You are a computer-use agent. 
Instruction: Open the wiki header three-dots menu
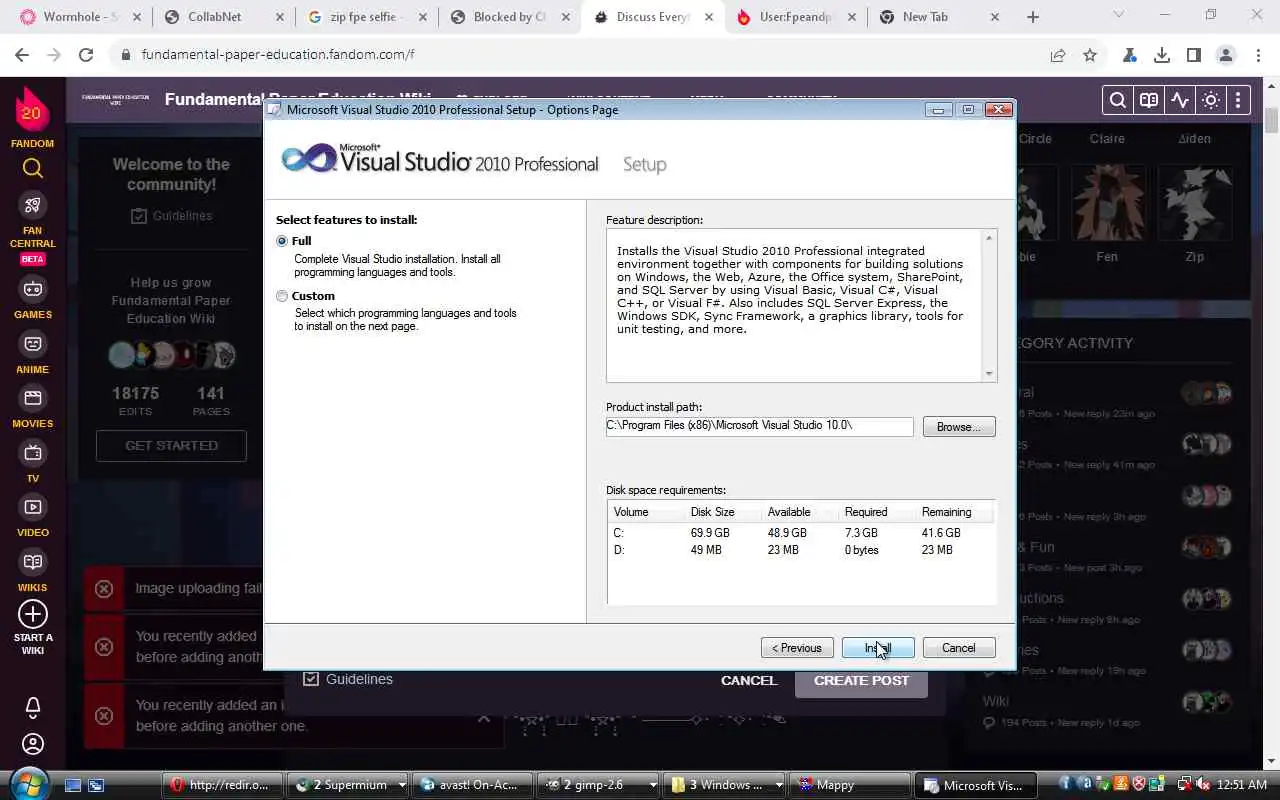[x=1238, y=100]
